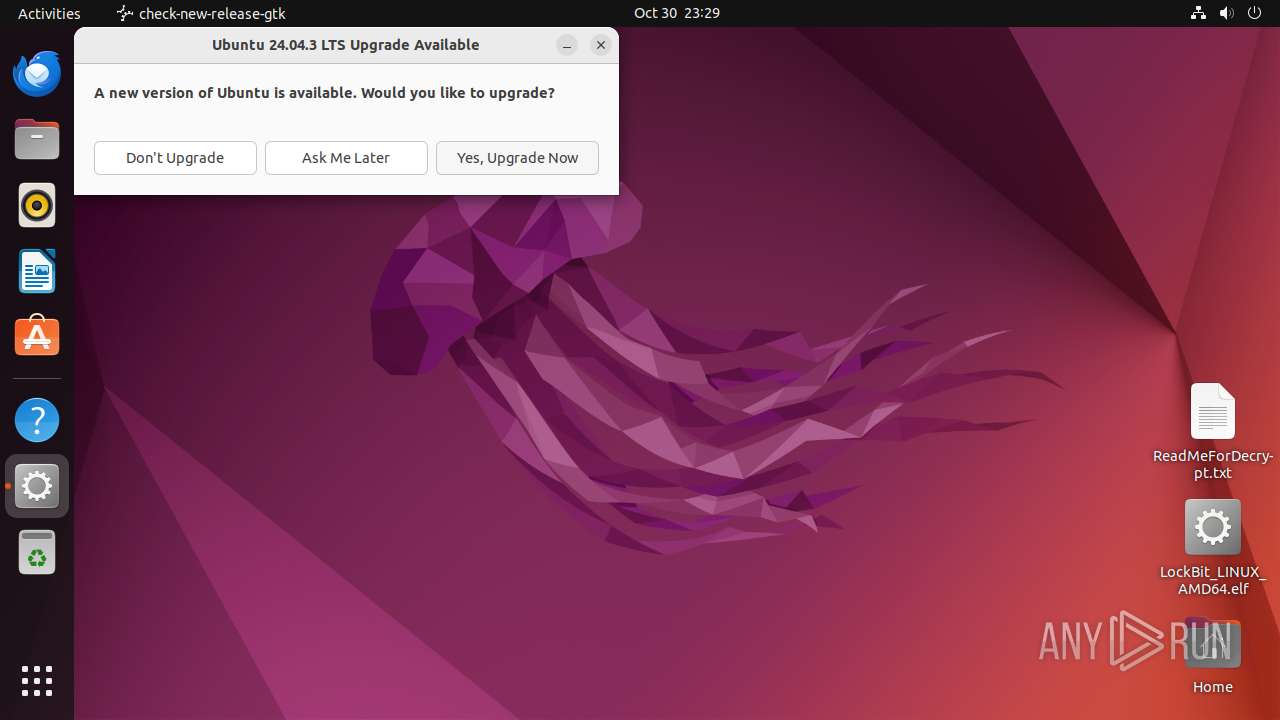Open the Help question mark icon
The image size is (1280, 720).
point(37,420)
